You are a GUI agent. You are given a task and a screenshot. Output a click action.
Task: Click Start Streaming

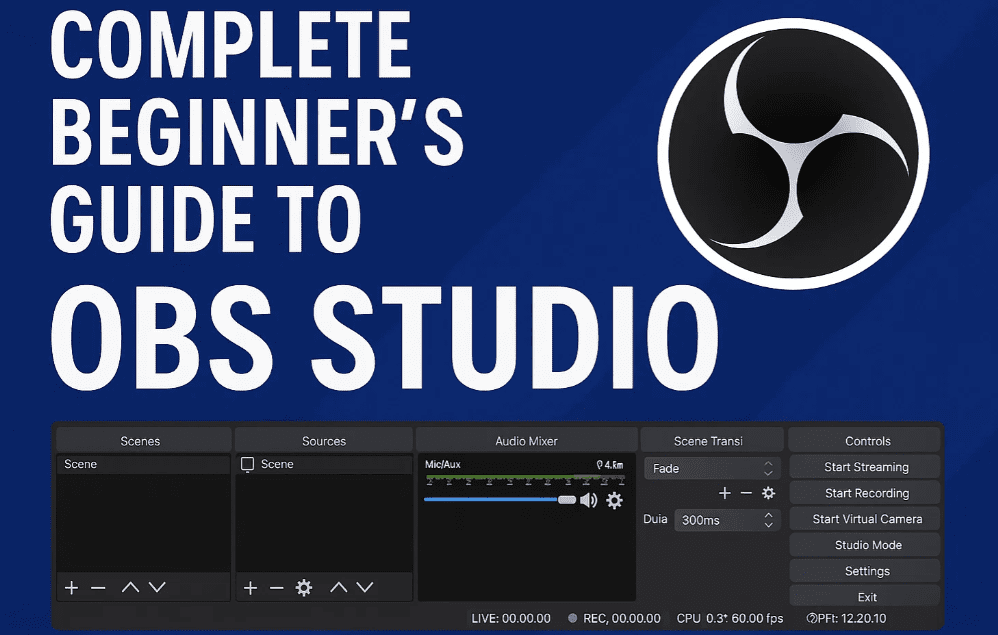click(x=866, y=467)
